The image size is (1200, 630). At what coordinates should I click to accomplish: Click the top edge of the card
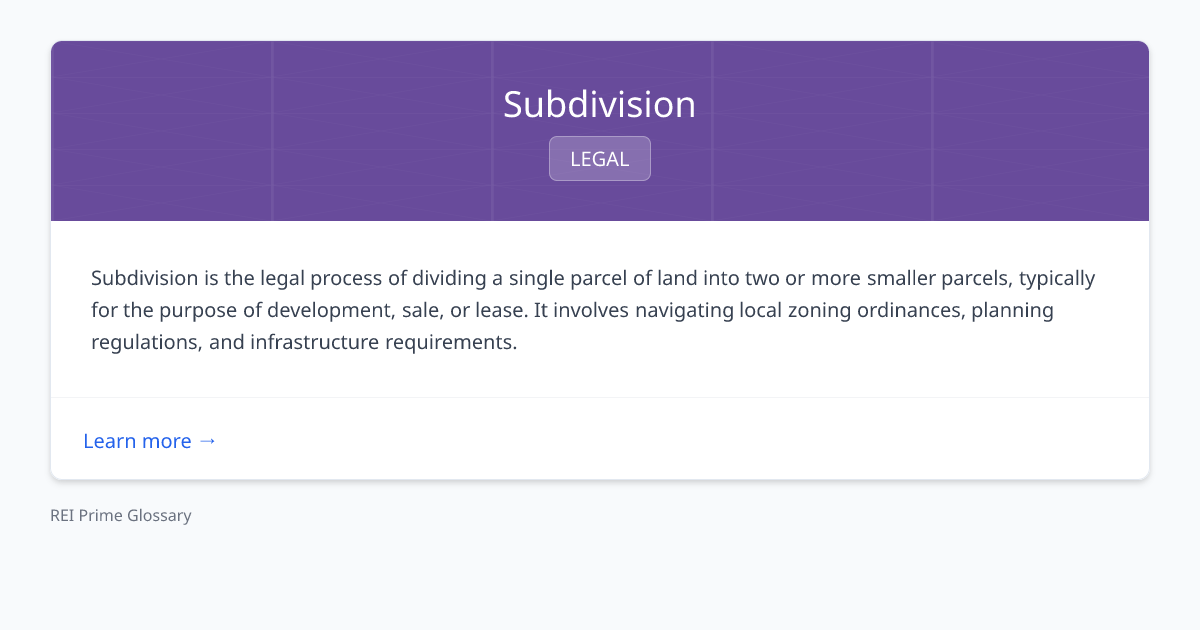pos(600,41)
